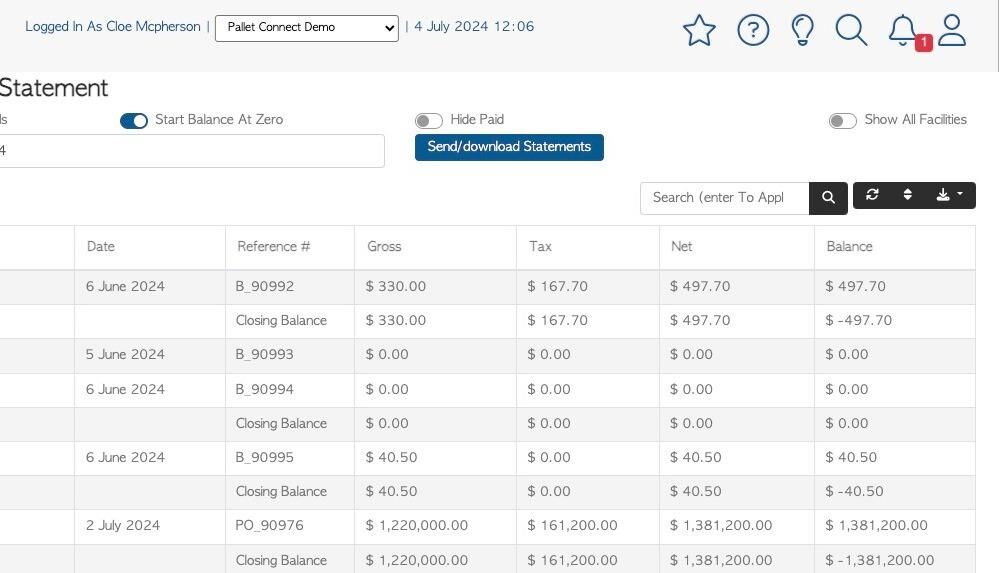Click reference B_90992 cell
Viewport: 999px width, 573px height.
(x=265, y=287)
